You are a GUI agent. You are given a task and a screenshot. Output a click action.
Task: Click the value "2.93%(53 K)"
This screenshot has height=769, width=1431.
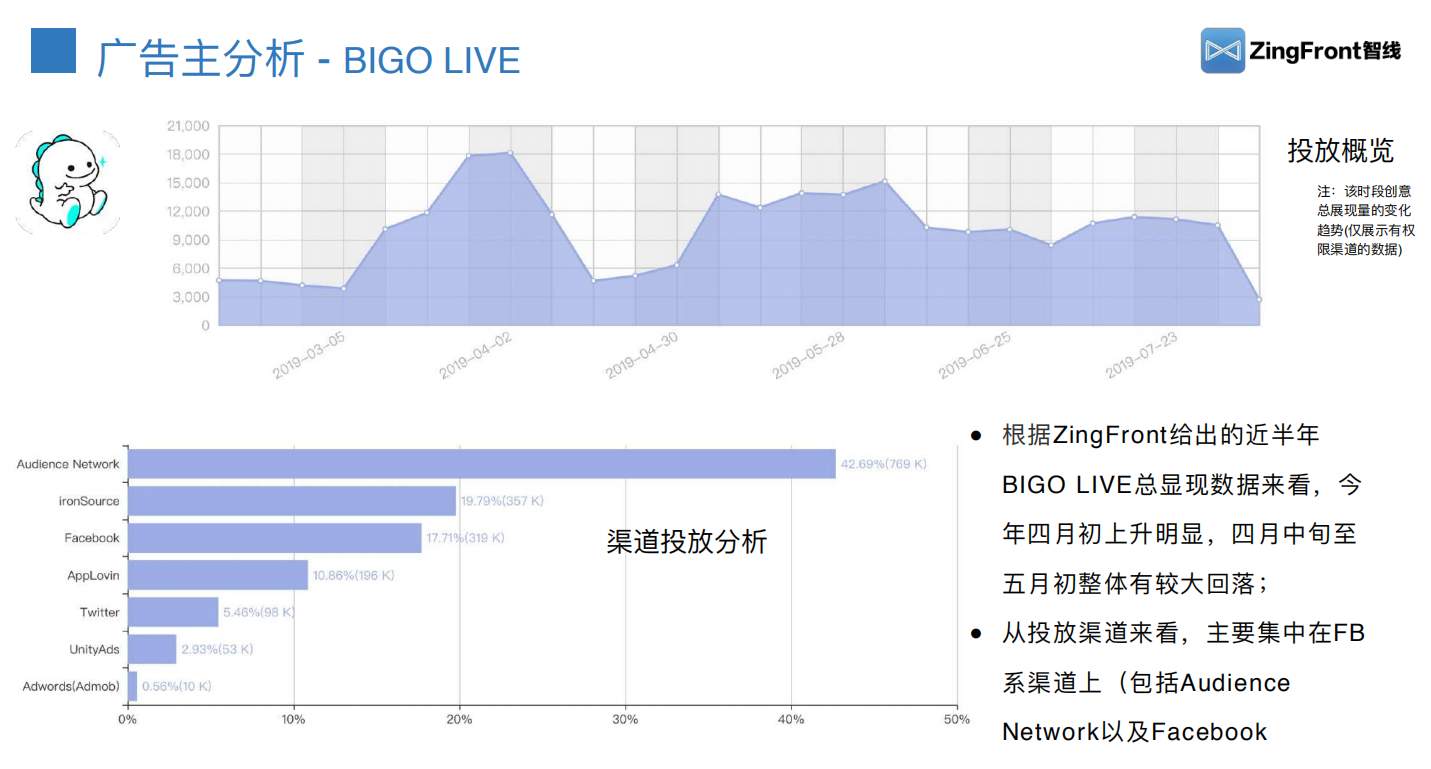click(217, 649)
